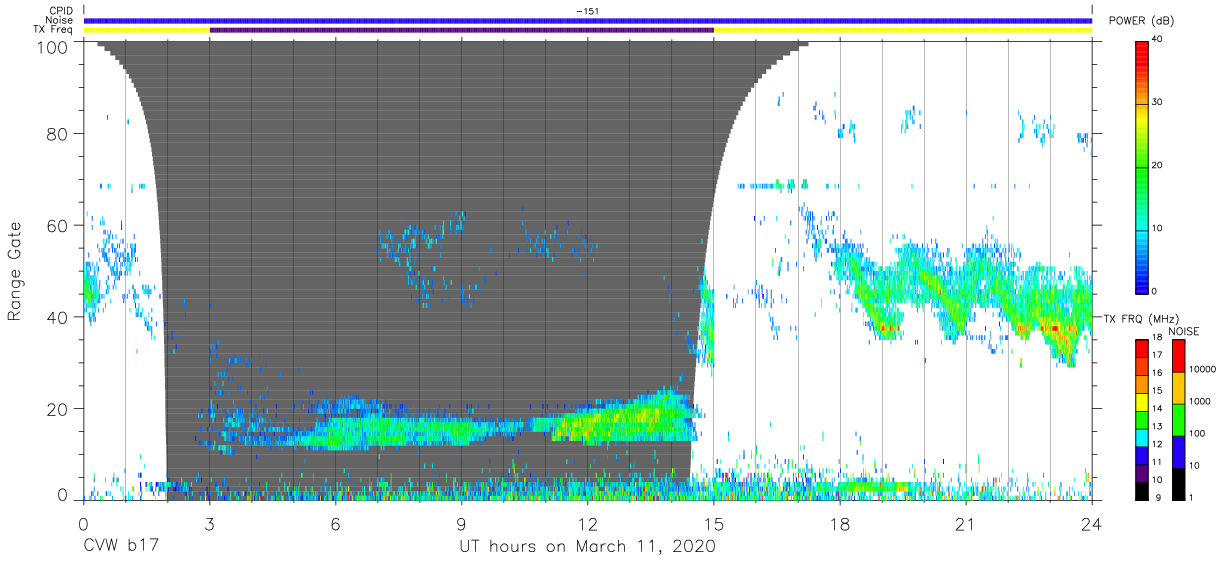Image resolution: width=1228 pixels, height=567 pixels.
Task: Click the 15 hour tick label
Action: click(x=714, y=524)
